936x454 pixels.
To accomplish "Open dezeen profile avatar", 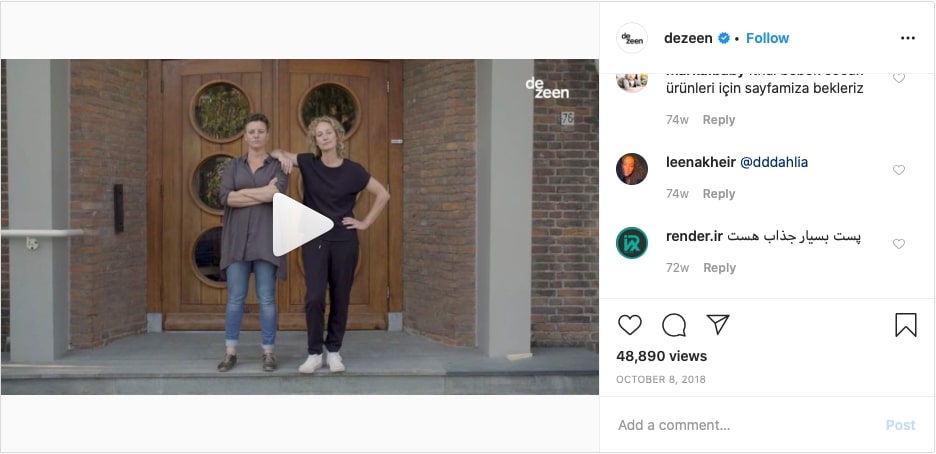I will [x=632, y=38].
